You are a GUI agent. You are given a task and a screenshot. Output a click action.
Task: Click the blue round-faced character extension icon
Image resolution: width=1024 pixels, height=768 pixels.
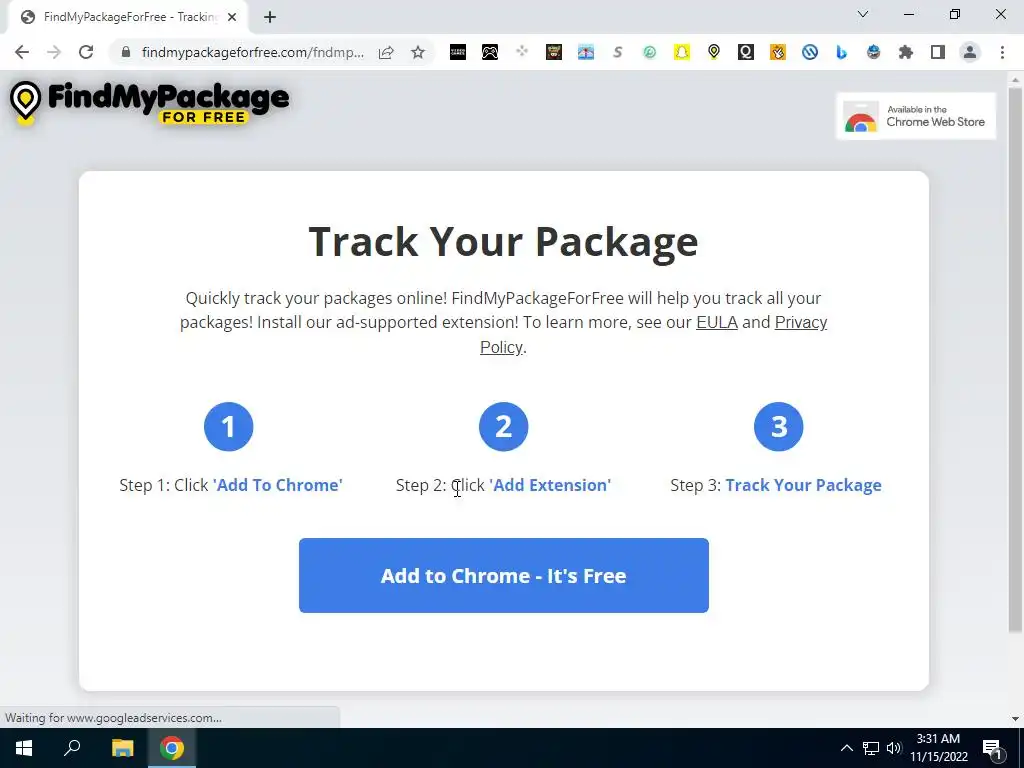pos(874,52)
